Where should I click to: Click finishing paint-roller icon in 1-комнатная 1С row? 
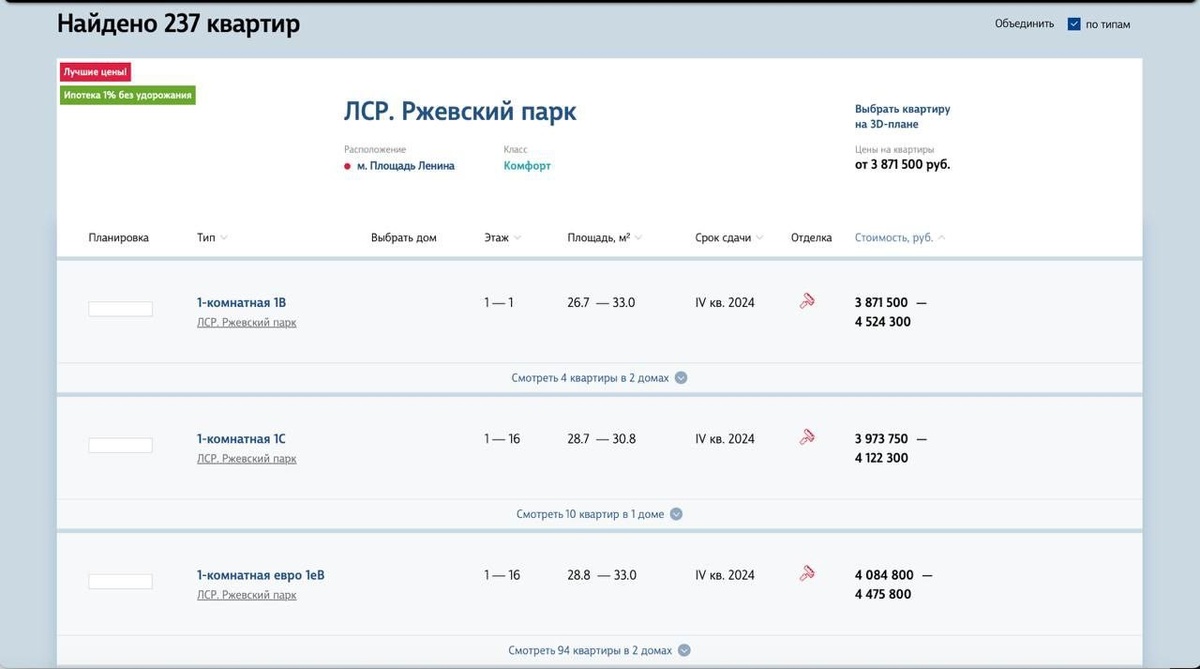pyautogui.click(x=807, y=436)
